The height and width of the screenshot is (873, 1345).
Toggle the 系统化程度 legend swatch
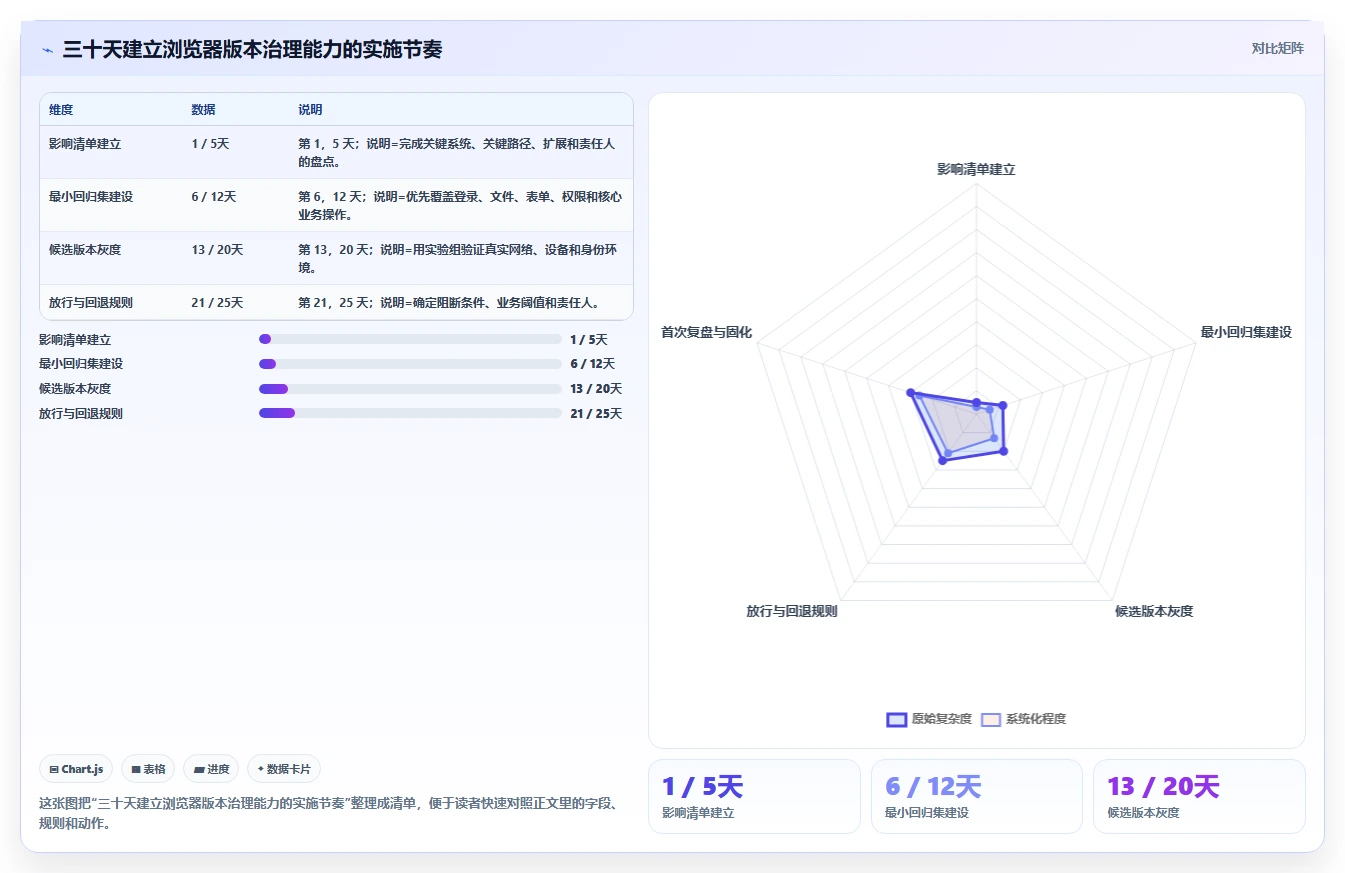[991, 719]
